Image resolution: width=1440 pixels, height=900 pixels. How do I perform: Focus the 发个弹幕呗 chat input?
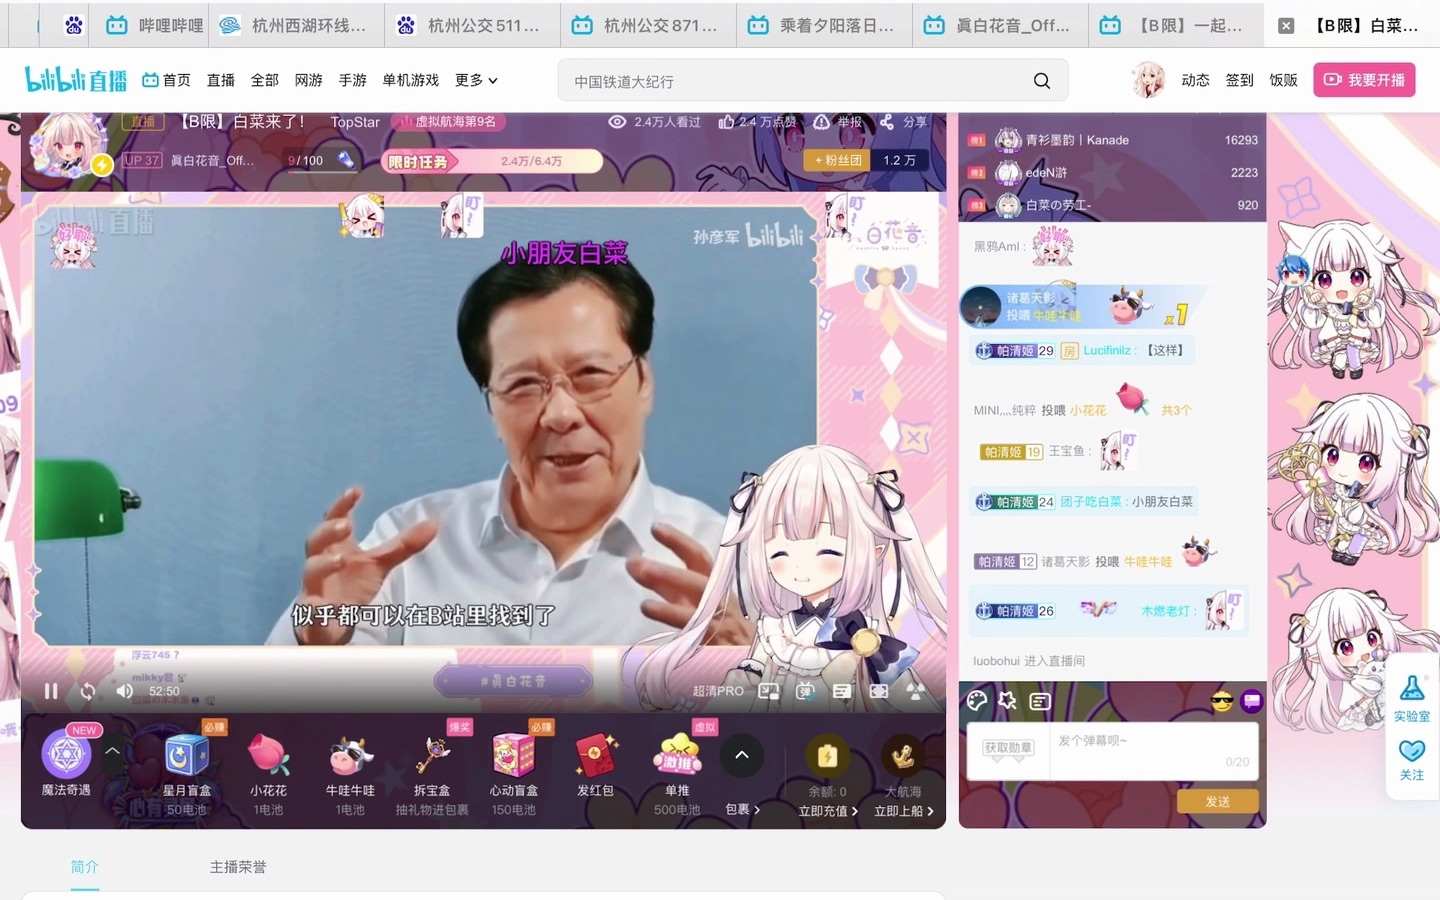[1154, 750]
